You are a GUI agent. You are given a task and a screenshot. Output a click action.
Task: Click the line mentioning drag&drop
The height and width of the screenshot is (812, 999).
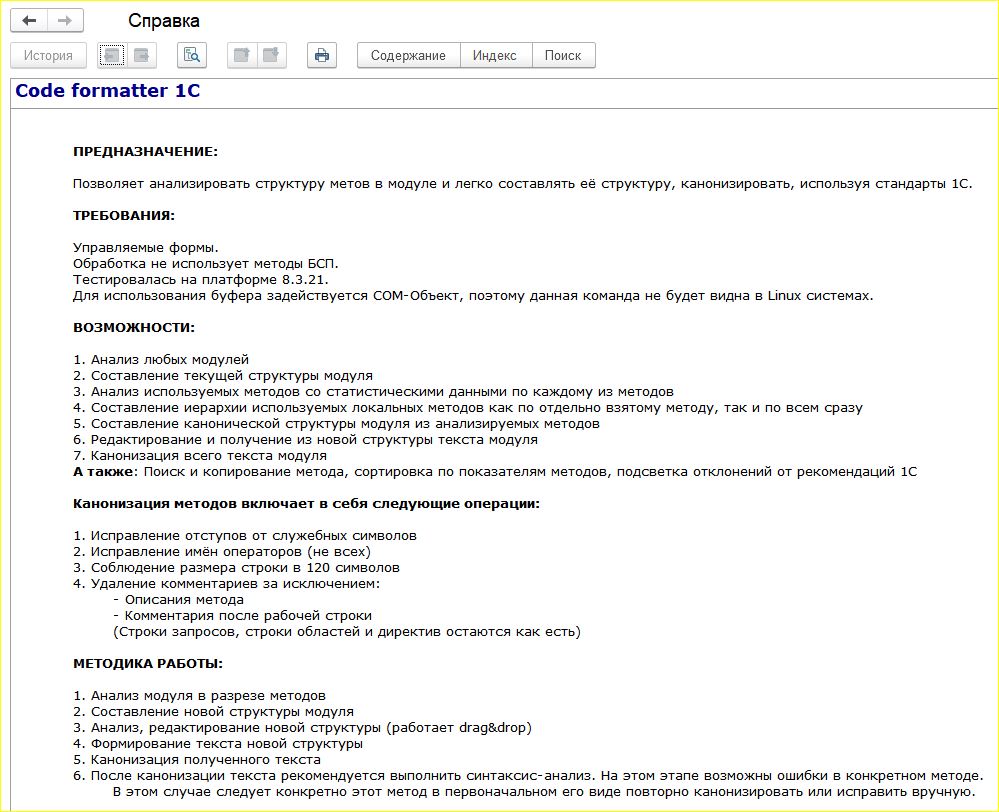(302, 727)
